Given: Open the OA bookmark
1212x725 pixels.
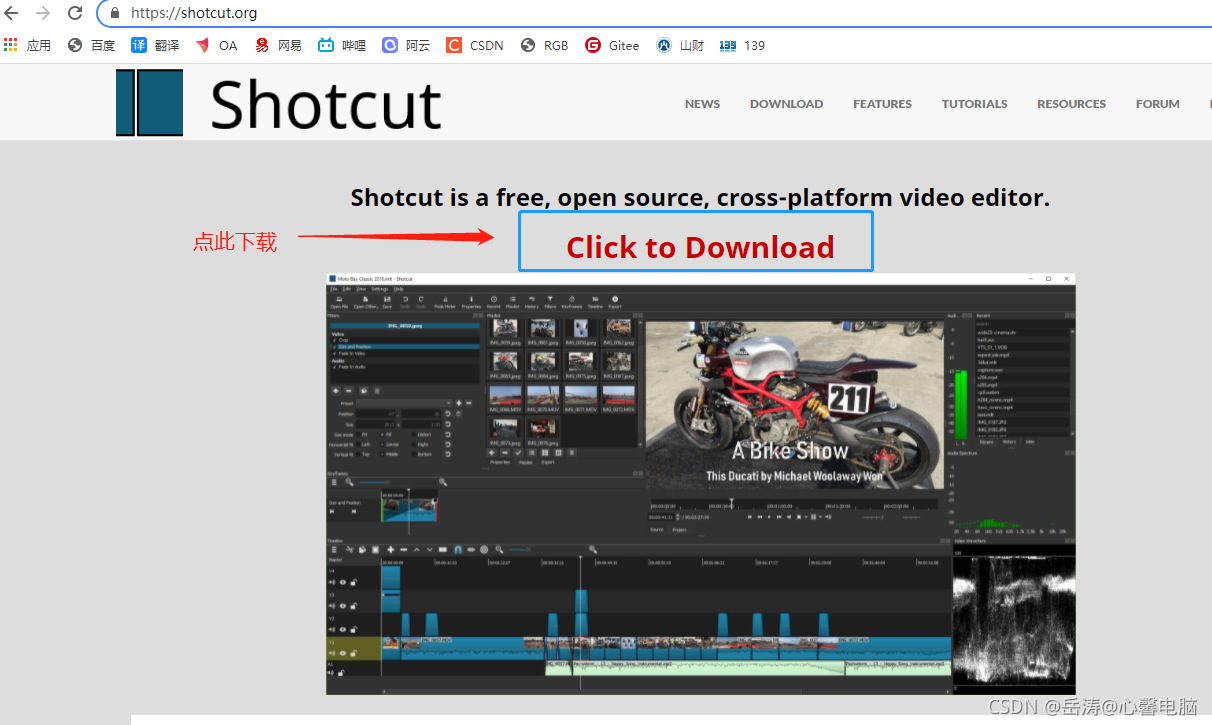Looking at the screenshot, I should [x=217, y=45].
